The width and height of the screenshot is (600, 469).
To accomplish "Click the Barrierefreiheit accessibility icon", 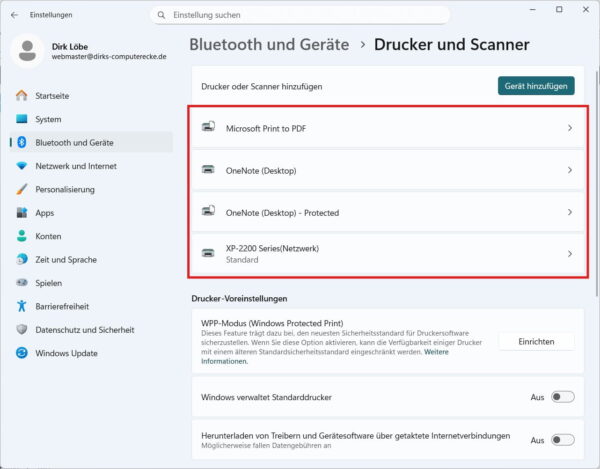I will coord(22,306).
